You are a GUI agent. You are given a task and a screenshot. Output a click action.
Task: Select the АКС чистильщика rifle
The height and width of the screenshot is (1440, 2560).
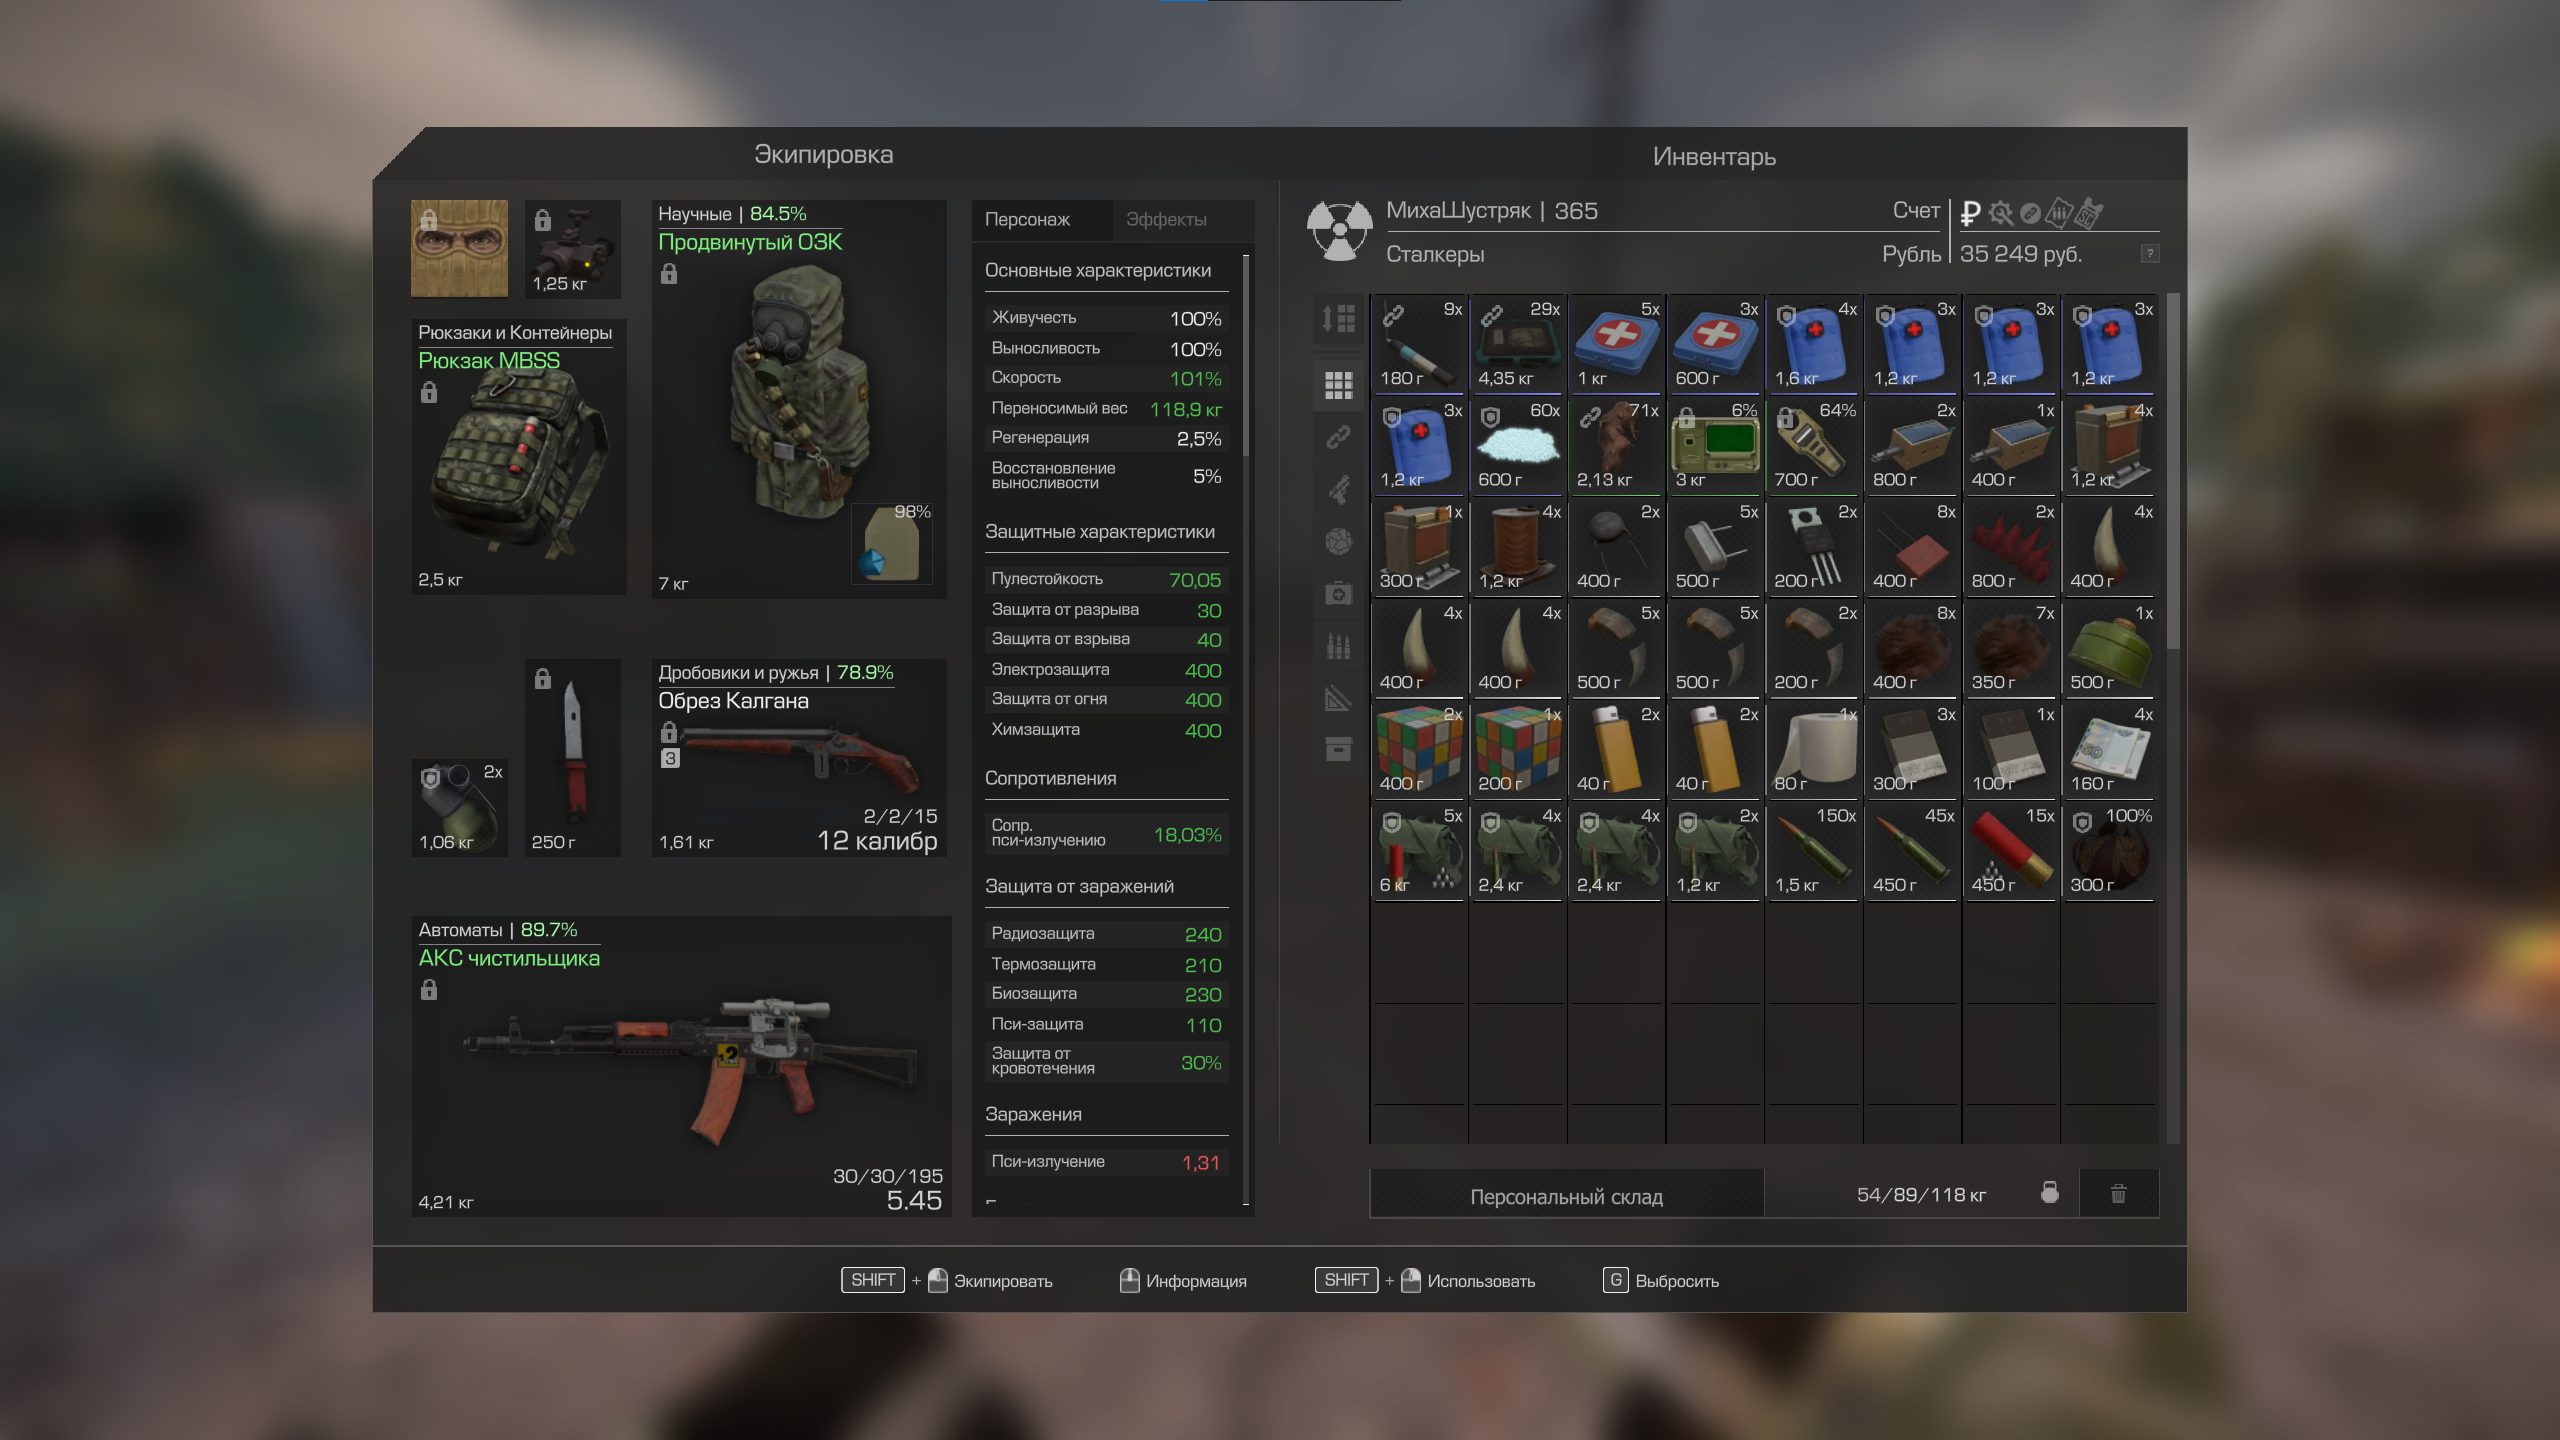[681, 1066]
